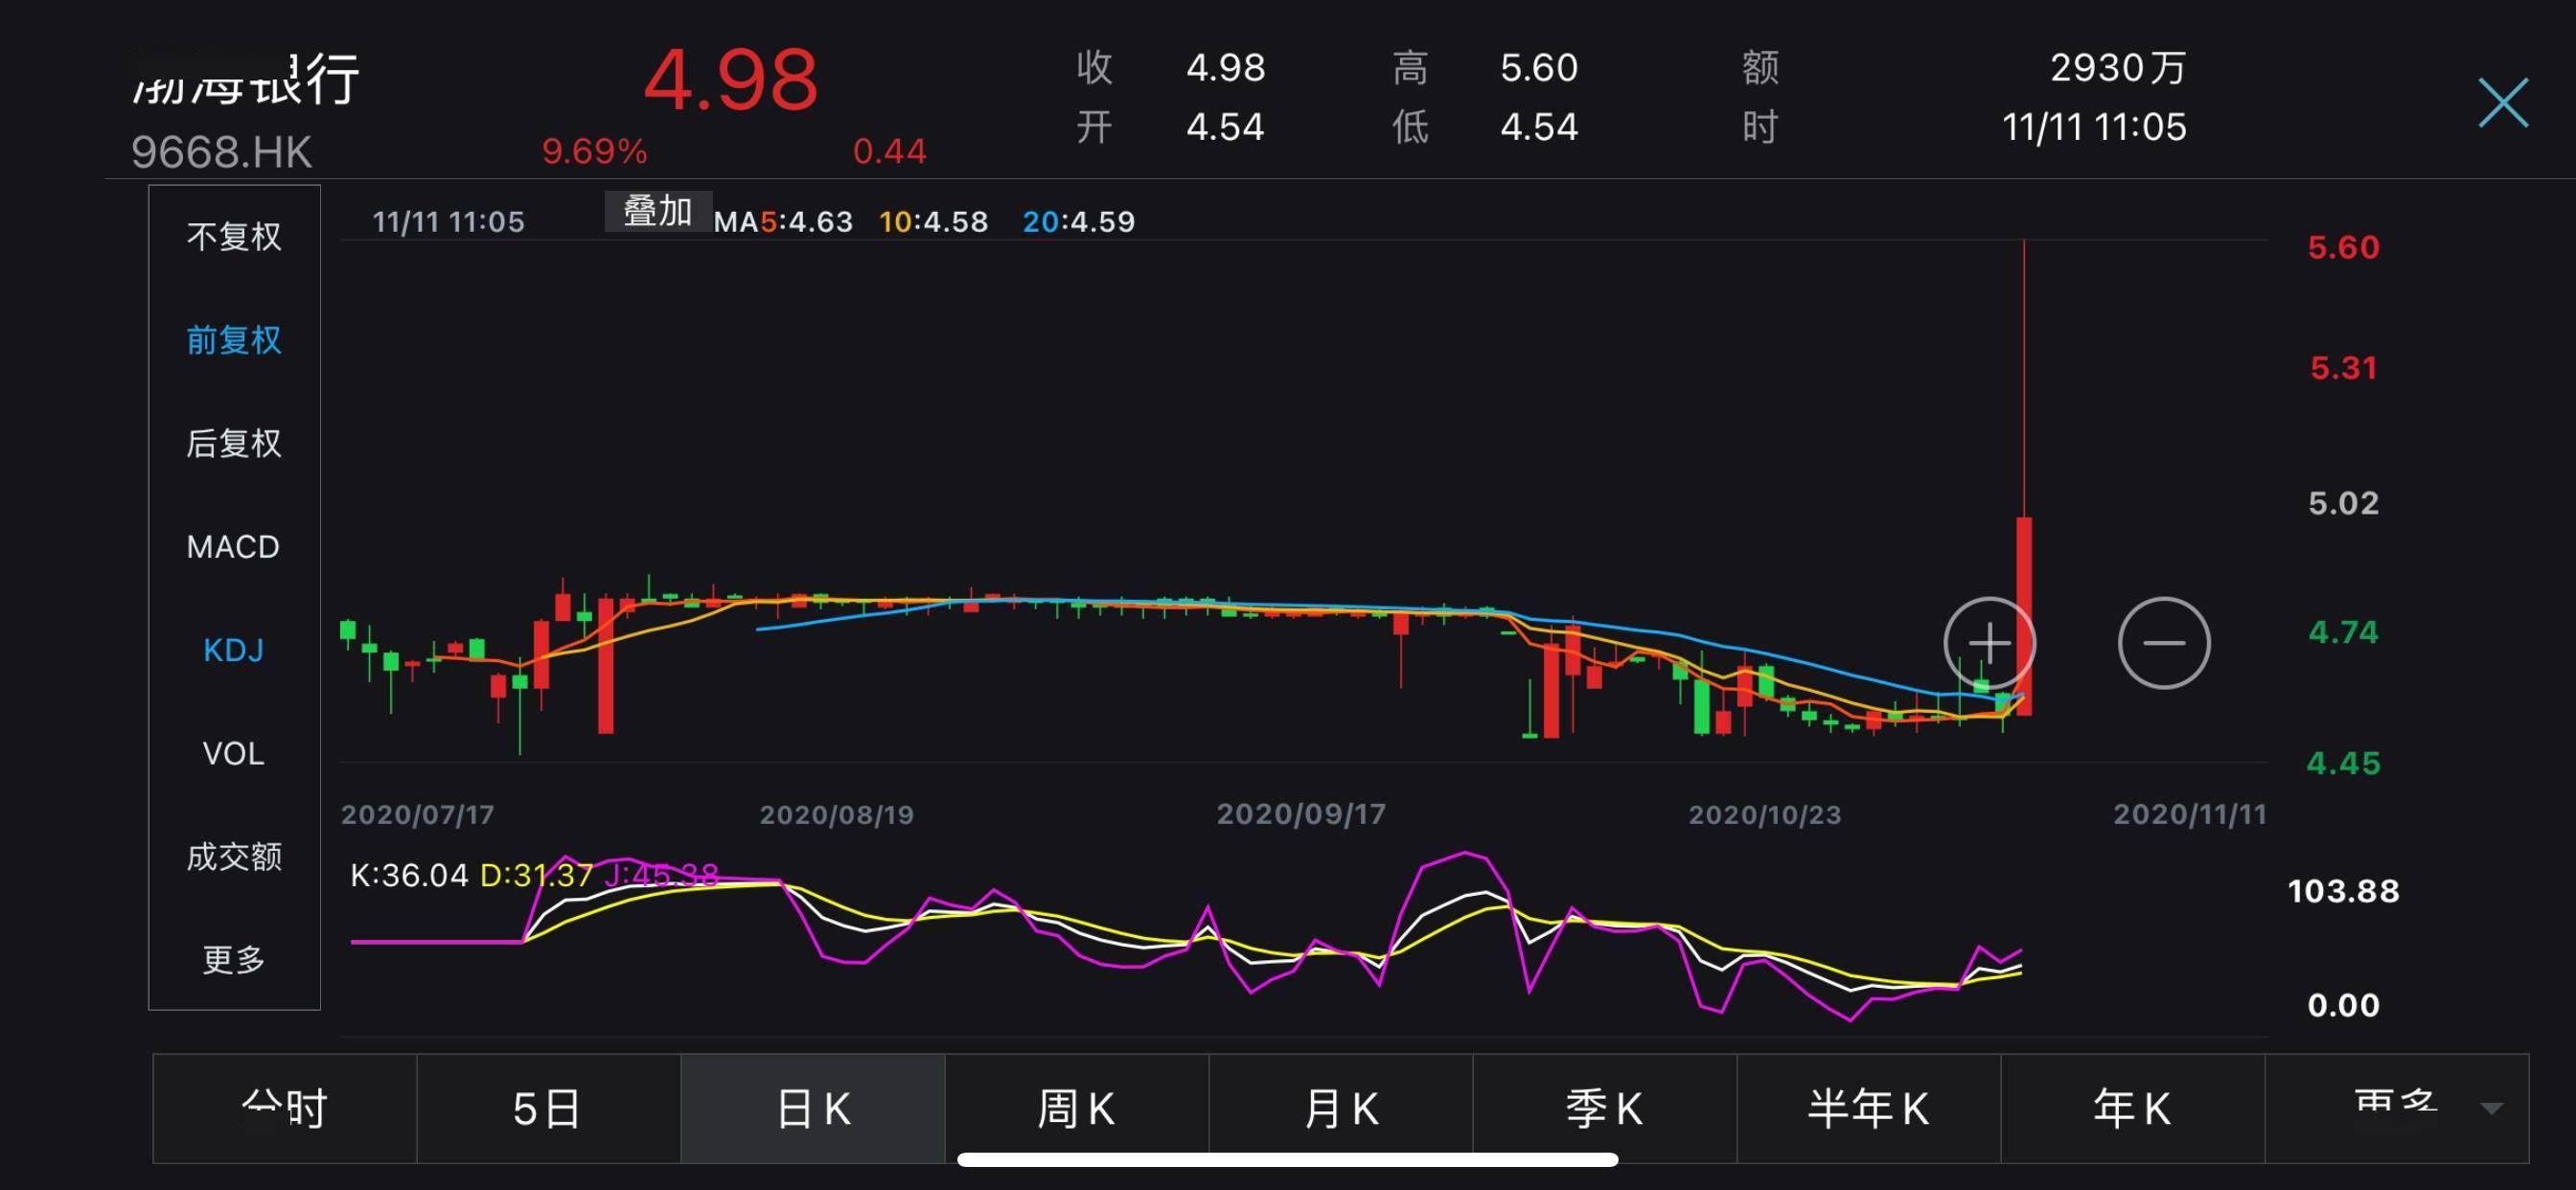
Task: Click the D:31.37 KDJ value
Action: [537, 876]
